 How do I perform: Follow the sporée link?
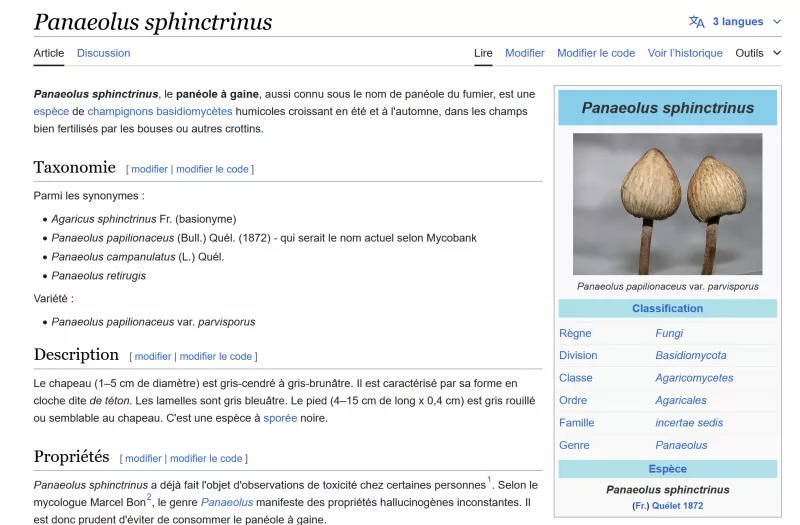coord(280,418)
